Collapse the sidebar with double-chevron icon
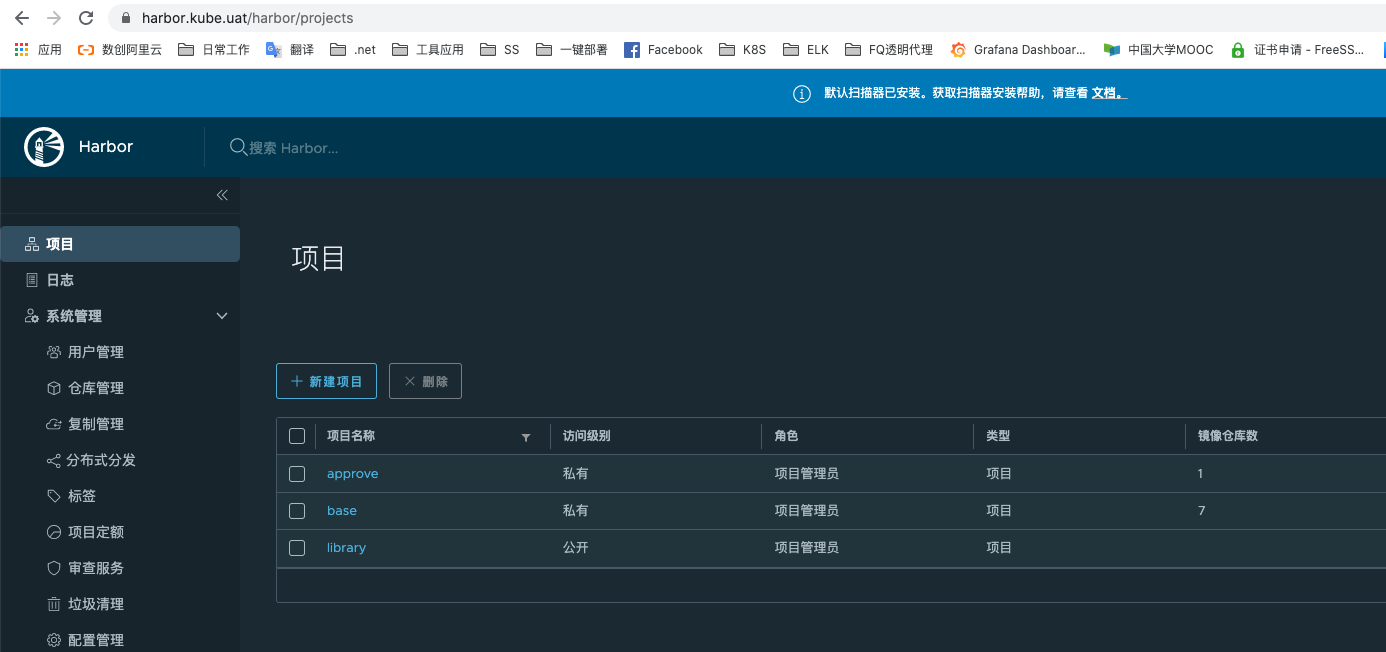 pyautogui.click(x=222, y=195)
